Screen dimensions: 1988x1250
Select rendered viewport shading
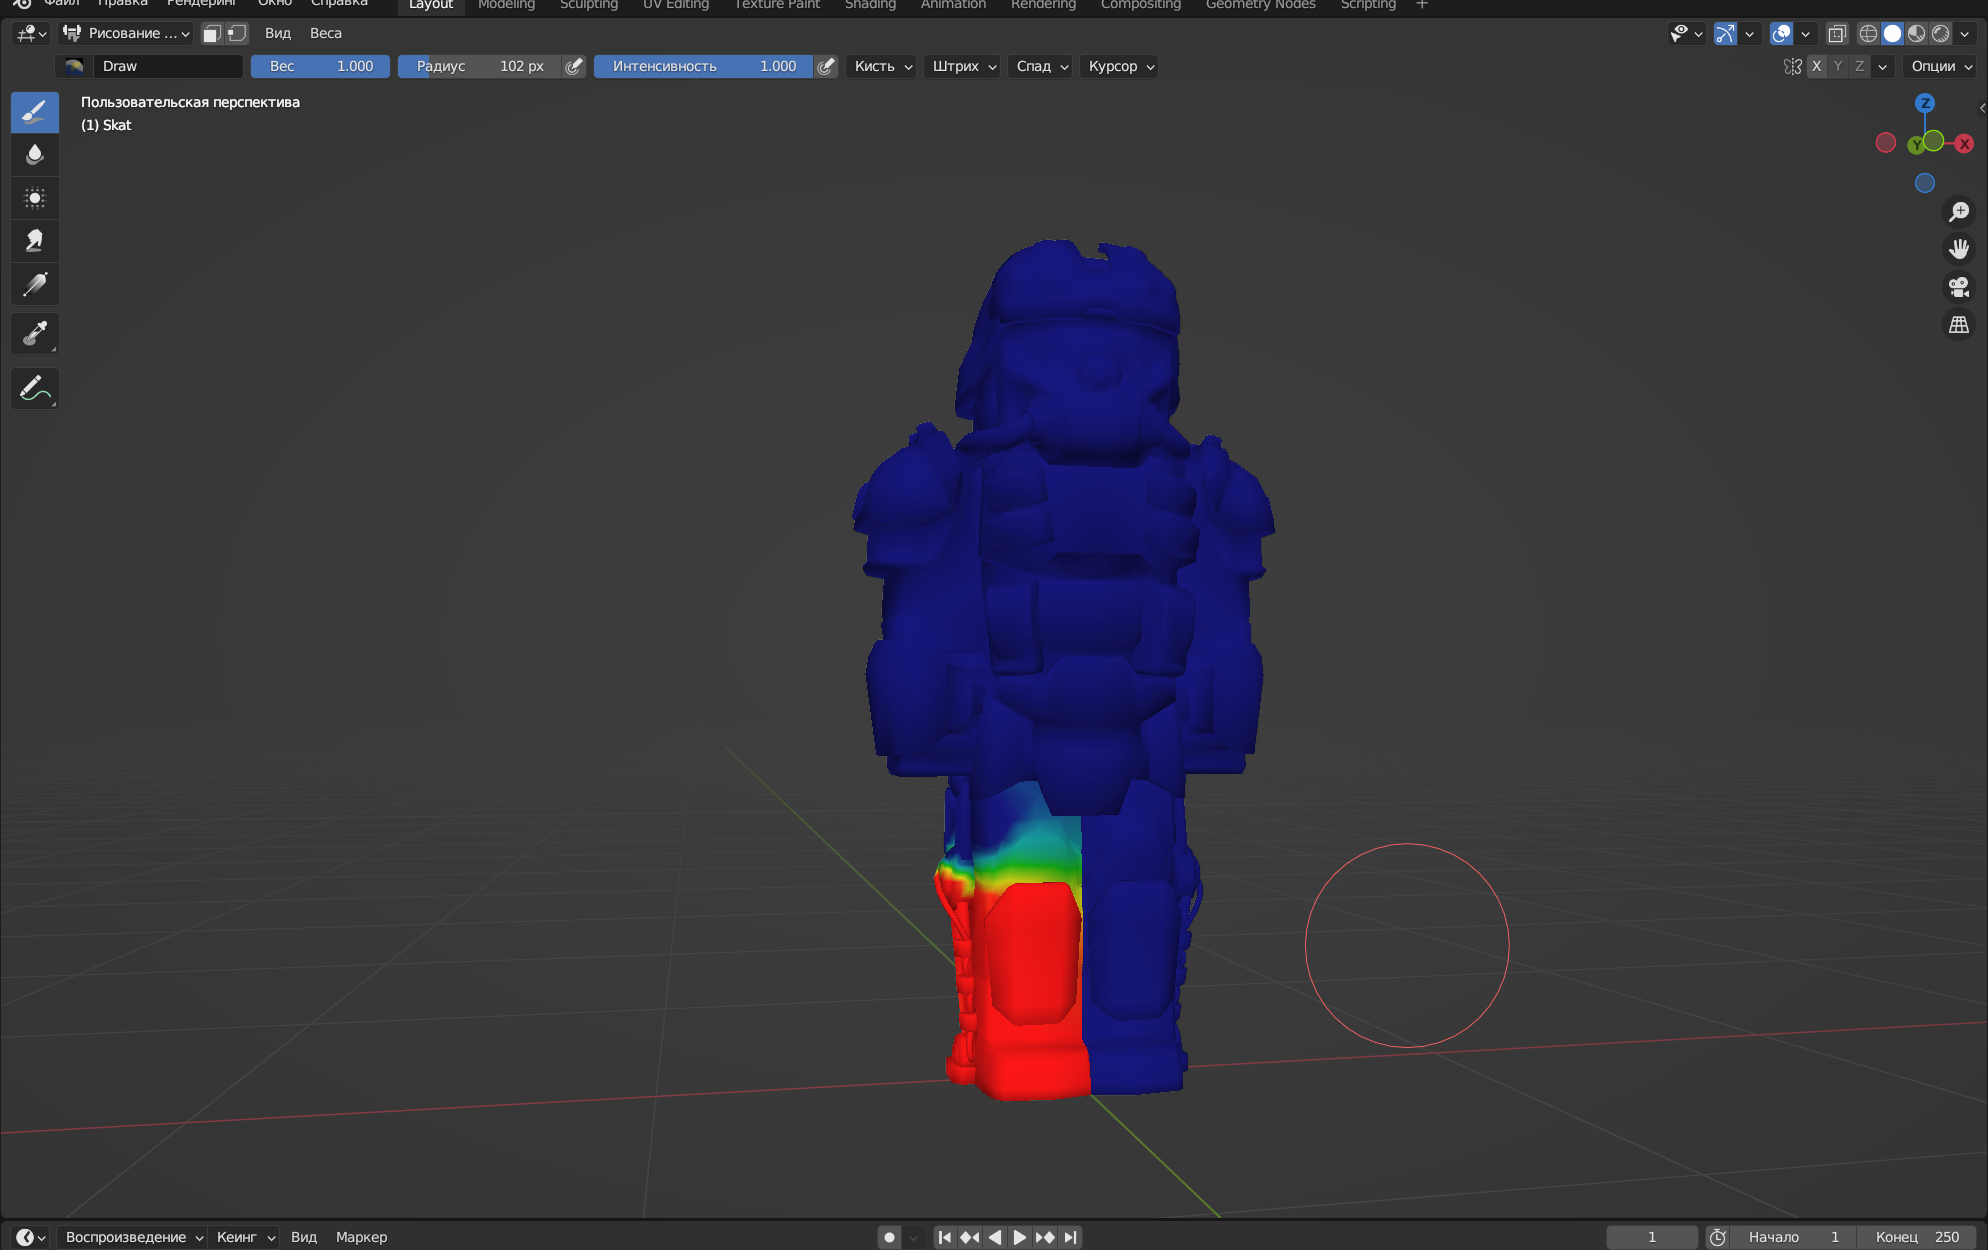coord(1940,33)
